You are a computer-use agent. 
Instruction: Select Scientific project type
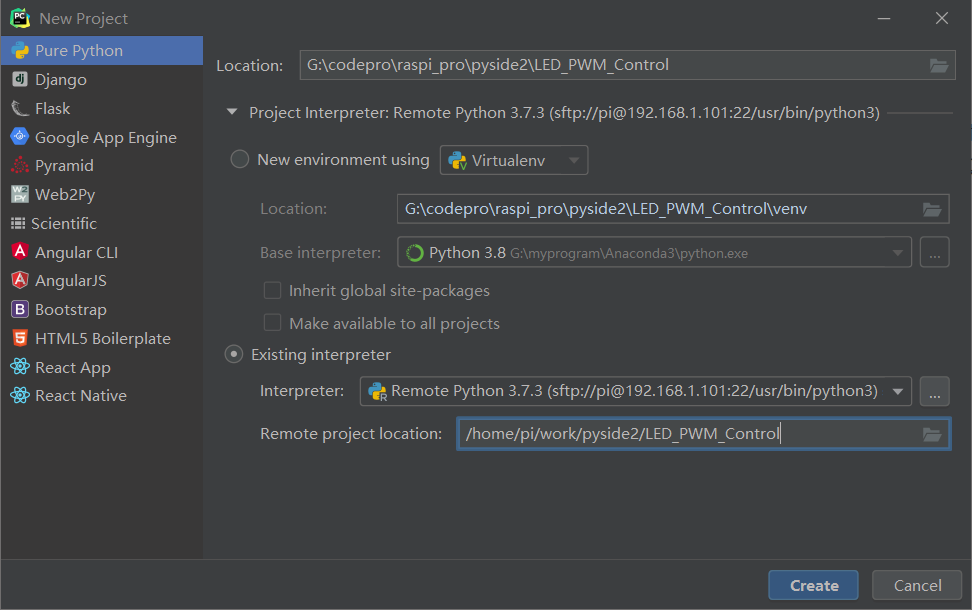tap(102, 223)
